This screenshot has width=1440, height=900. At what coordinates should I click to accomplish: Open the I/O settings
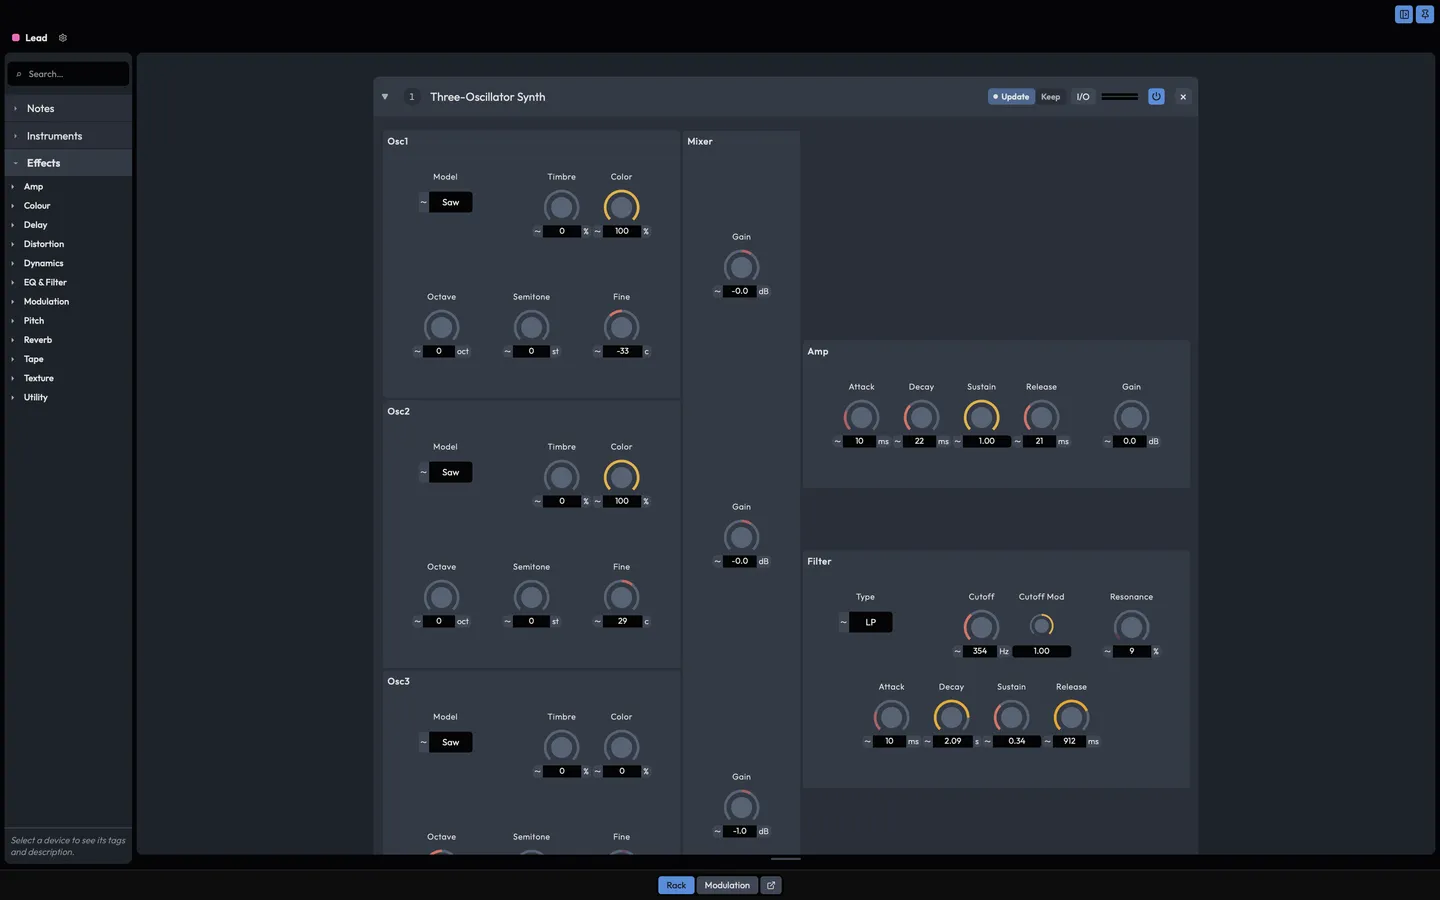point(1082,97)
